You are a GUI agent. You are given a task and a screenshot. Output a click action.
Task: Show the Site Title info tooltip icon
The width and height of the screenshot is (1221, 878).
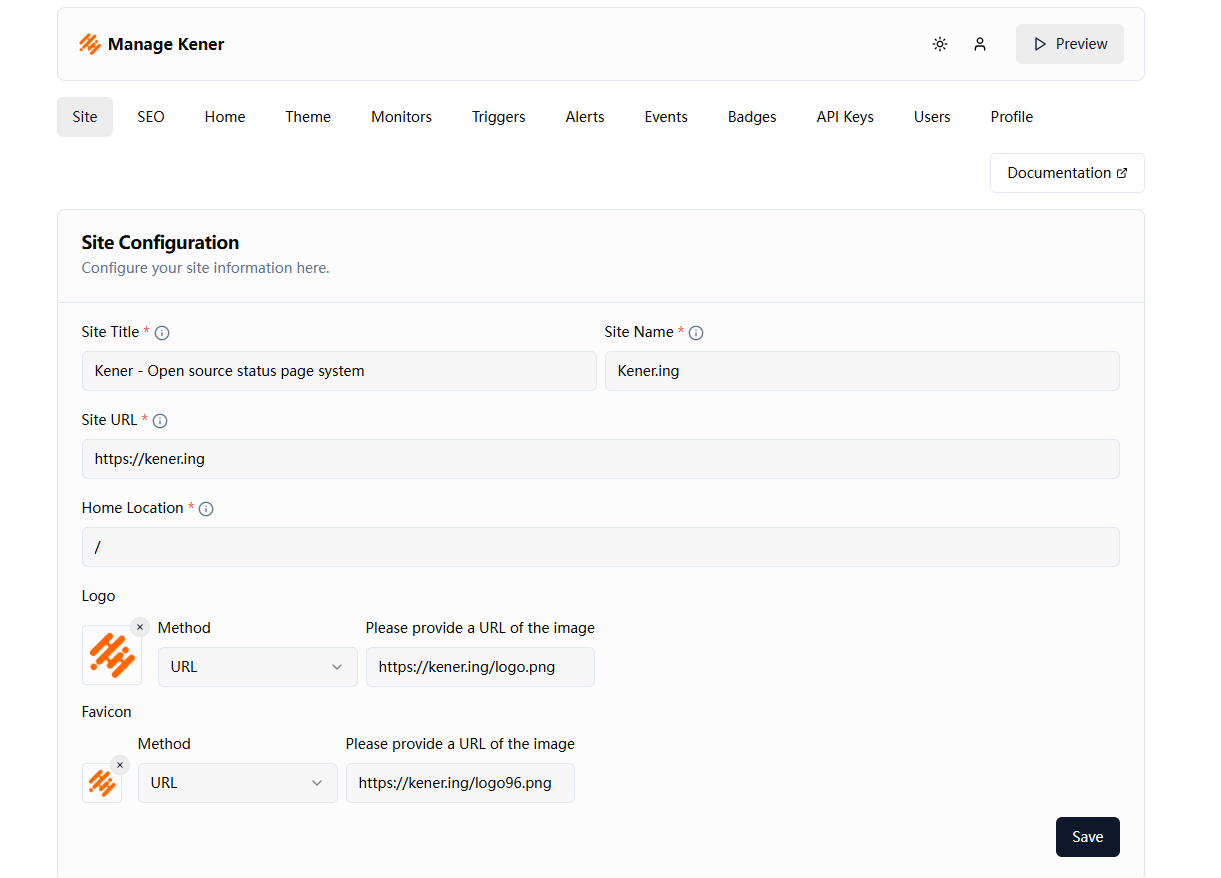pyautogui.click(x=162, y=333)
